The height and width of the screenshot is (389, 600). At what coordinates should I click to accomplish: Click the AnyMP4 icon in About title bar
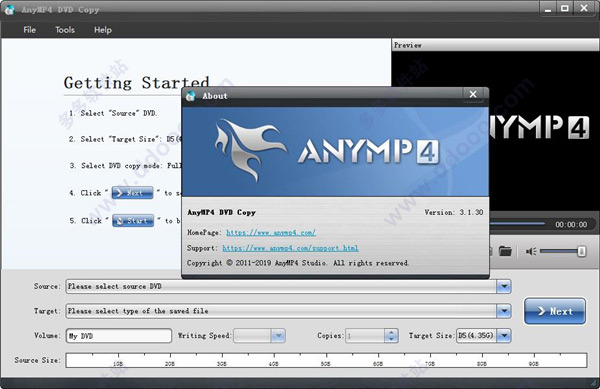click(191, 96)
